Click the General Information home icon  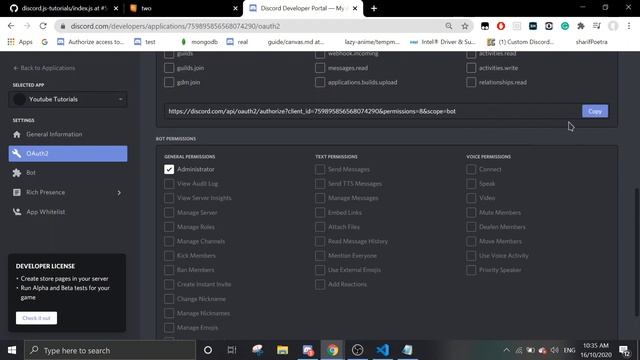(x=17, y=134)
